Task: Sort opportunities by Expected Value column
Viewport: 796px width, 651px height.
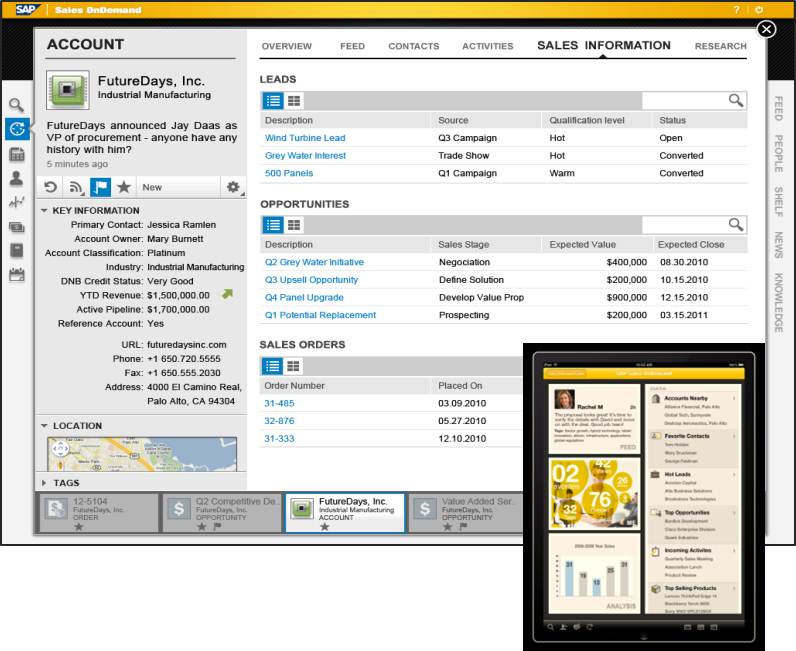Action: click(582, 244)
